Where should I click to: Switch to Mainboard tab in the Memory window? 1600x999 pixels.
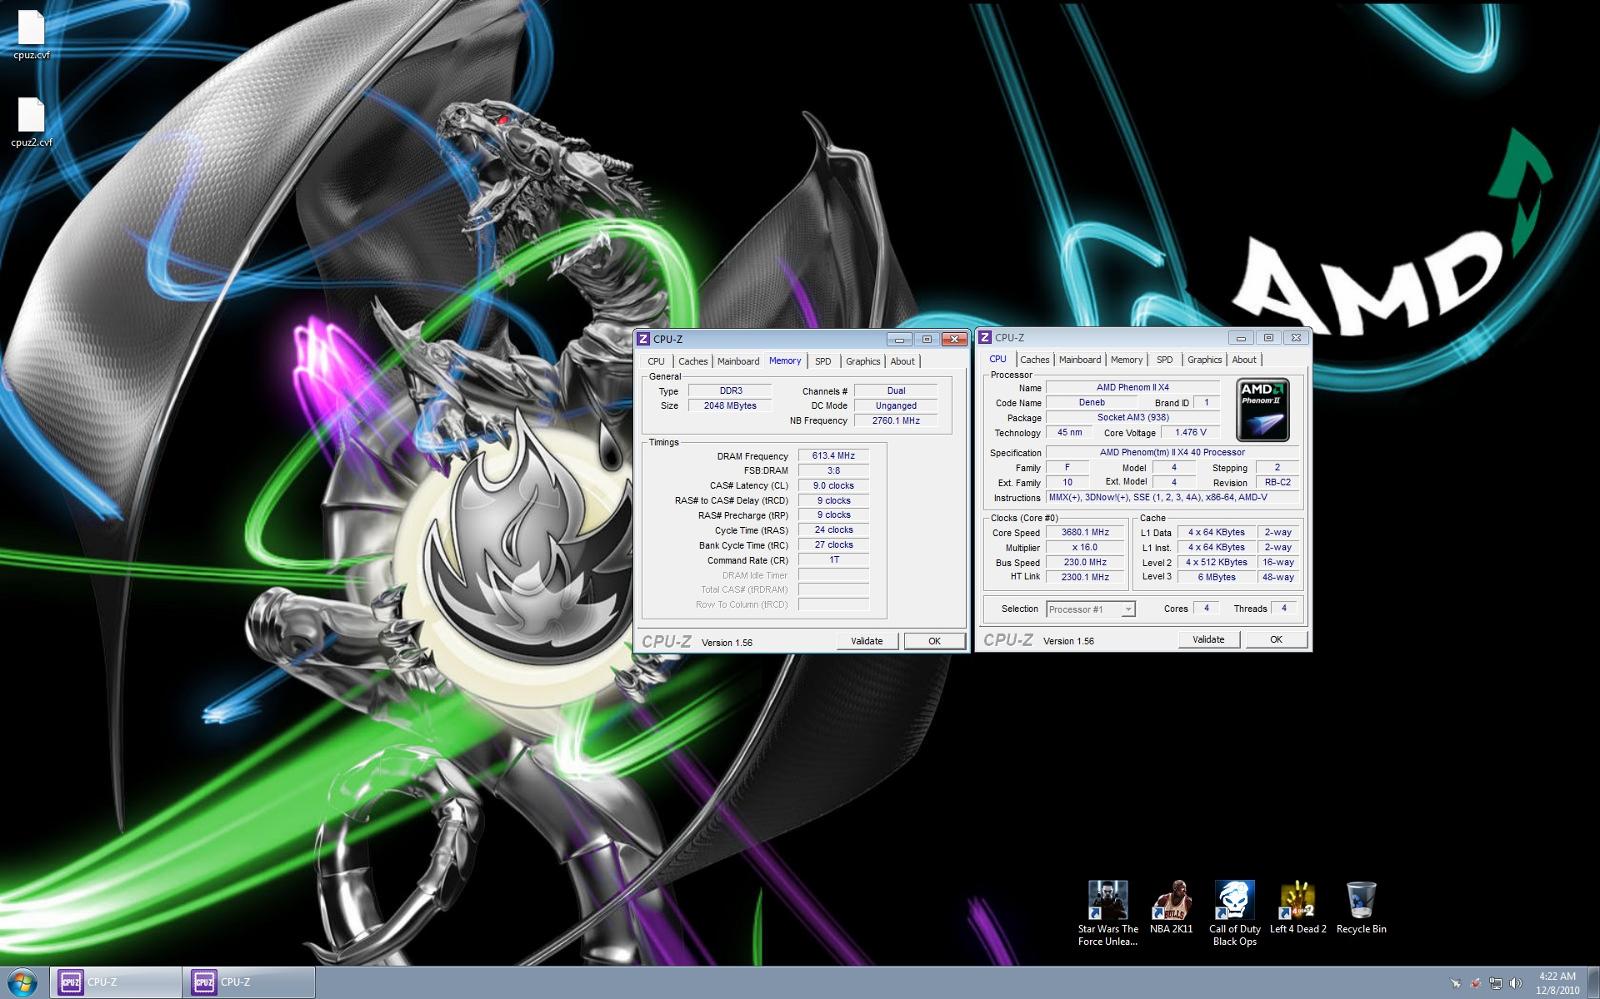738,362
